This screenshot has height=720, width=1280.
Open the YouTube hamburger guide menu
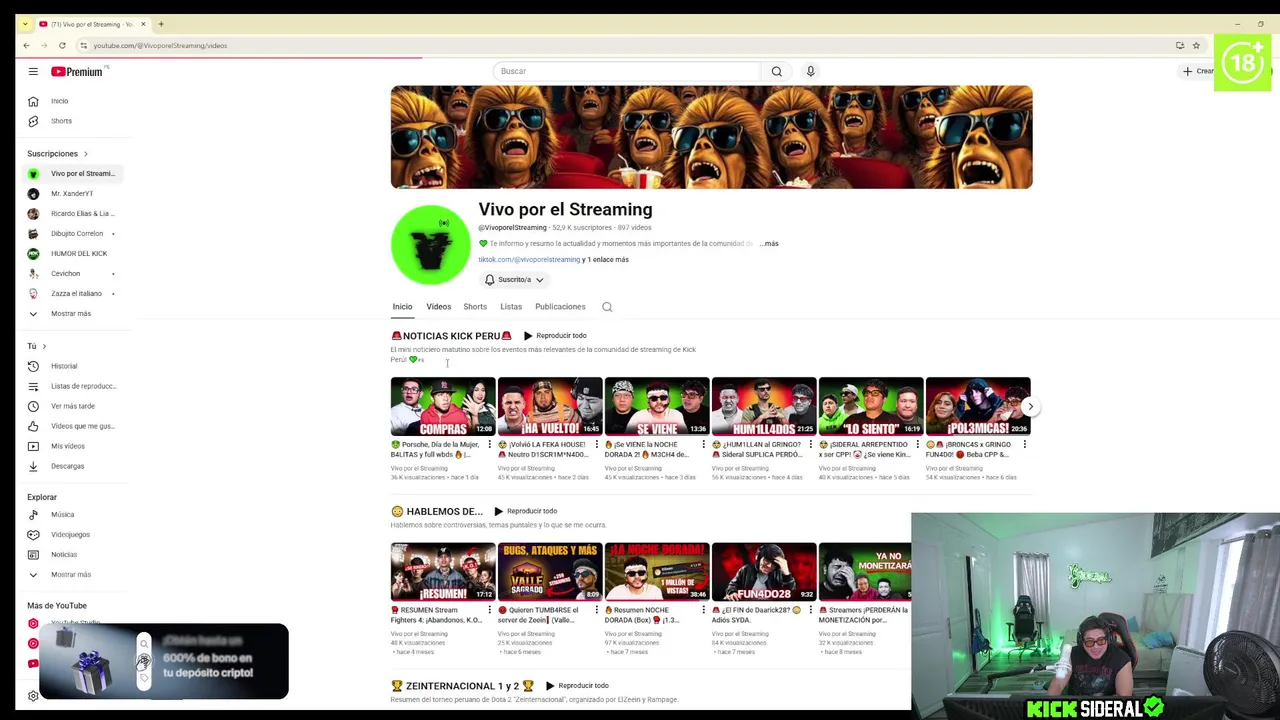pos(33,71)
